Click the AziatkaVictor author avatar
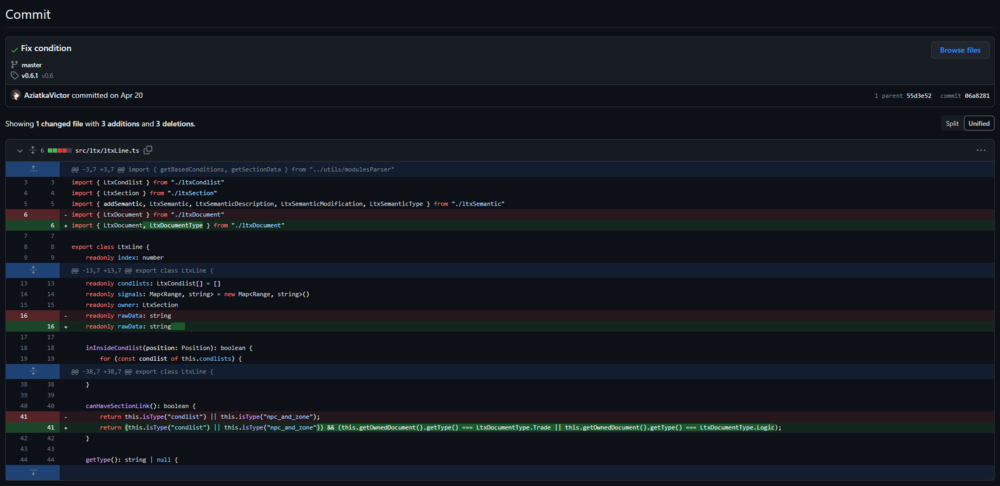The height and width of the screenshot is (486, 1000). [15, 95]
